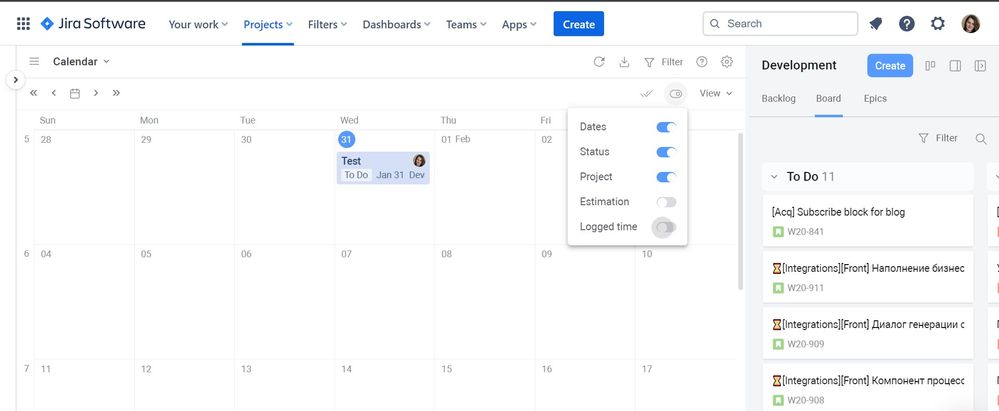This screenshot has width=999, height=411.
Task: Refresh the calendar
Action: click(599, 62)
